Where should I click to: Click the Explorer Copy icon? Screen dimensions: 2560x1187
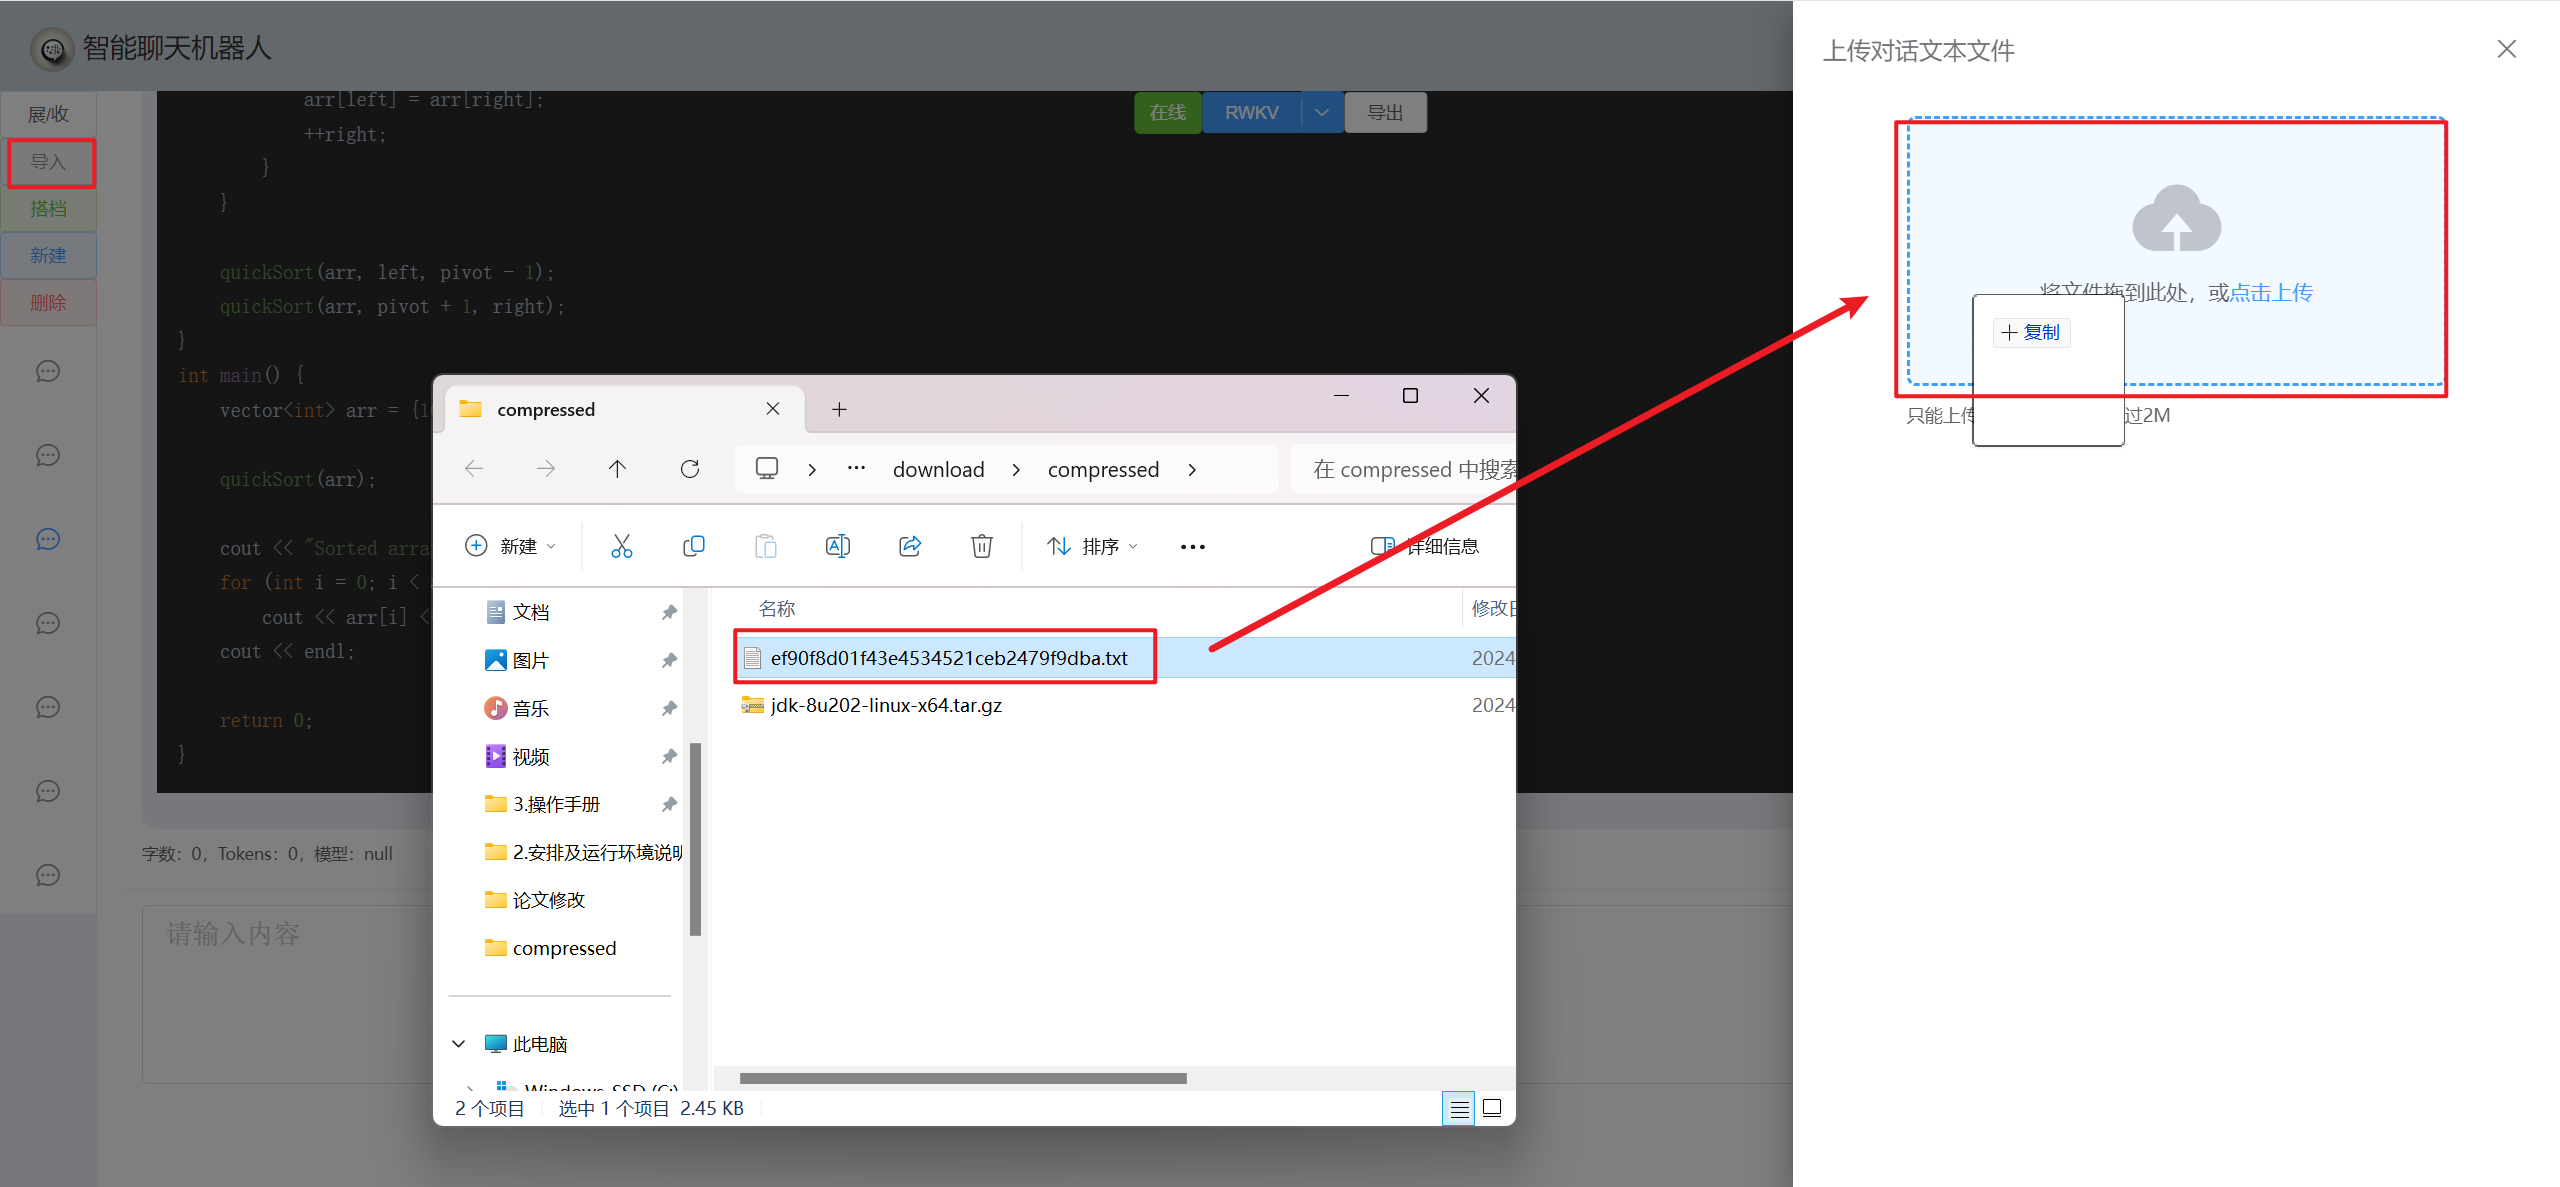click(693, 546)
